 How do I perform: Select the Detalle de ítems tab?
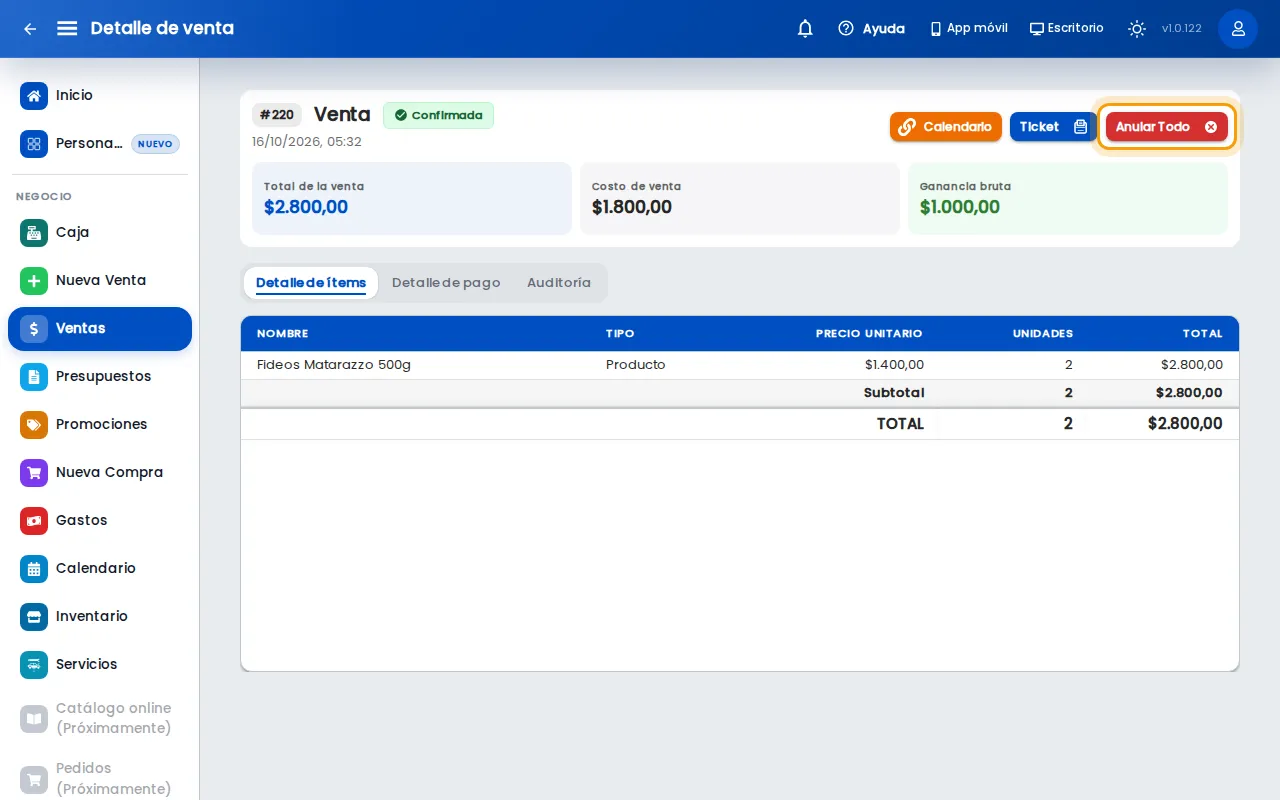(311, 283)
